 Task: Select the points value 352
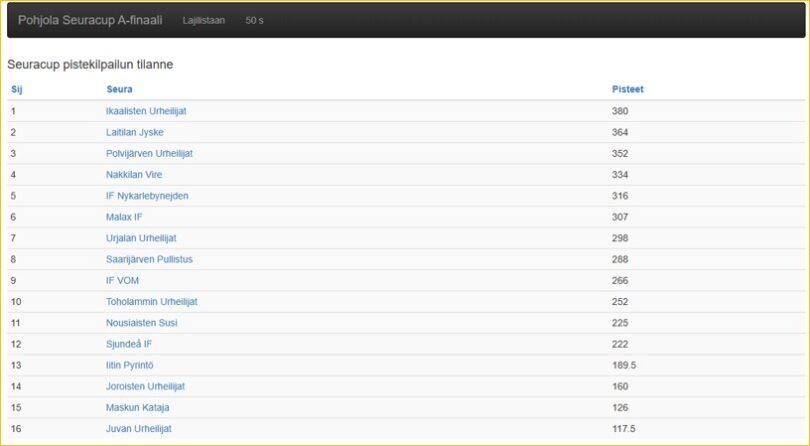(x=620, y=153)
